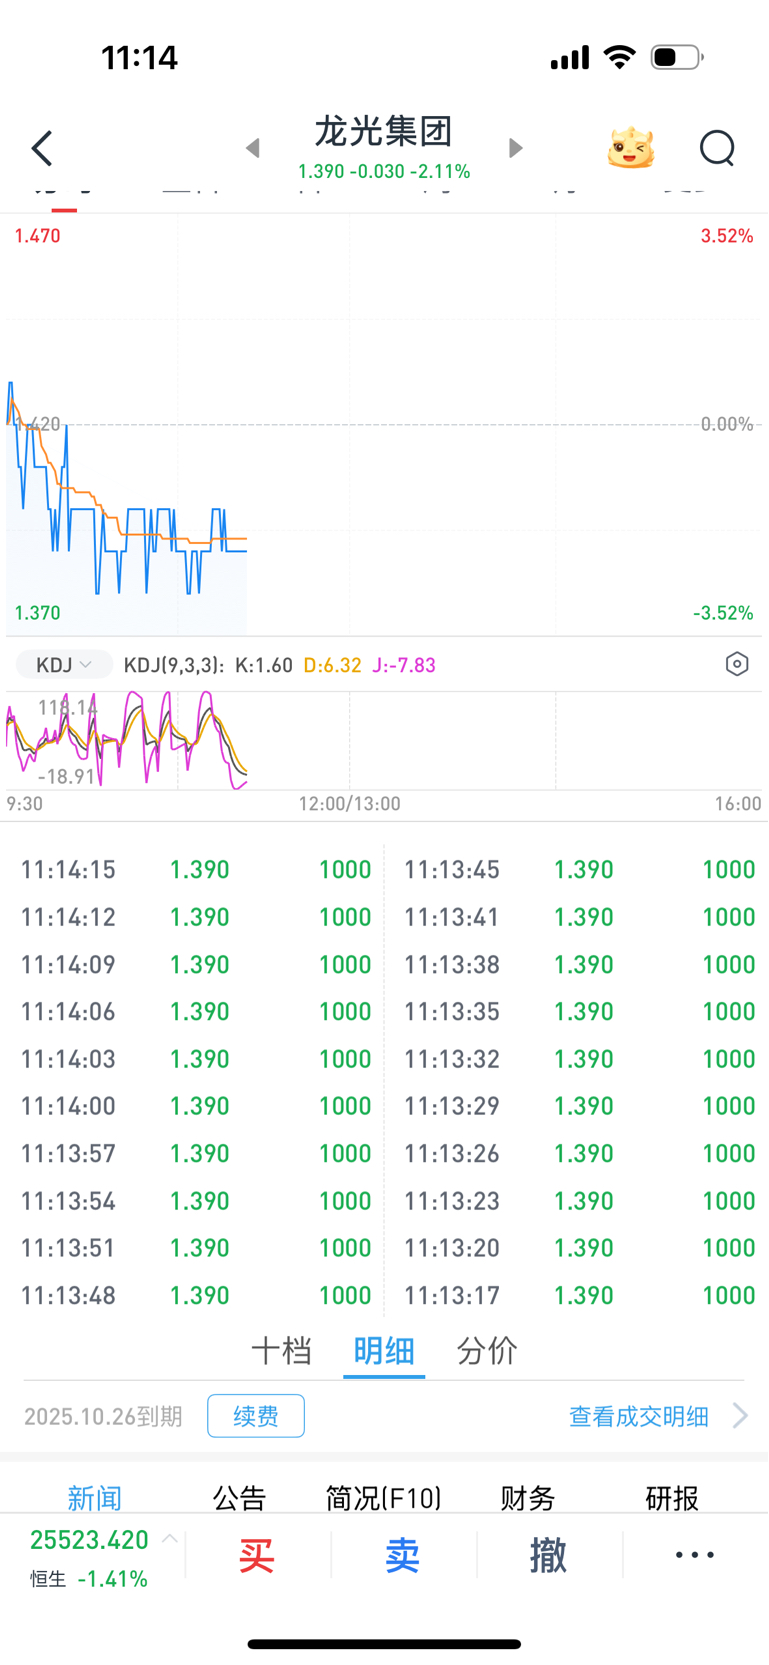Tap the cellular signal bars icon
The image size is (769, 1665).
[570, 58]
